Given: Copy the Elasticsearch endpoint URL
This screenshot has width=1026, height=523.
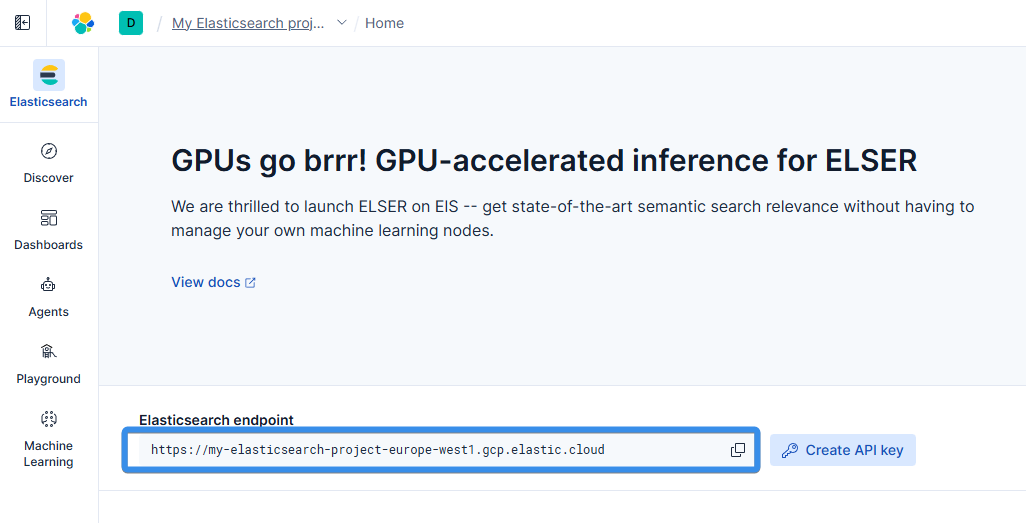Looking at the screenshot, I should 737,450.
